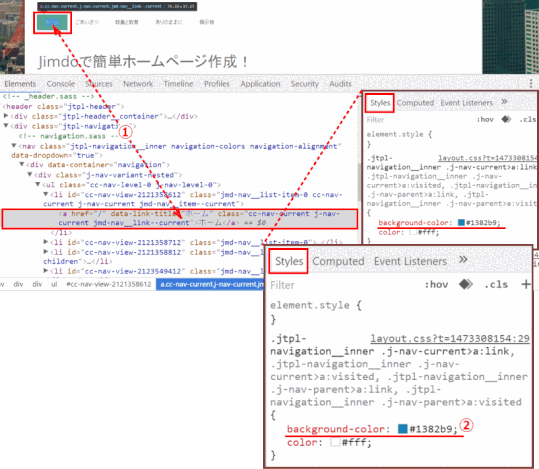Screen dimensions: 539x469
Task: Open the Security tab
Action: [305, 84]
